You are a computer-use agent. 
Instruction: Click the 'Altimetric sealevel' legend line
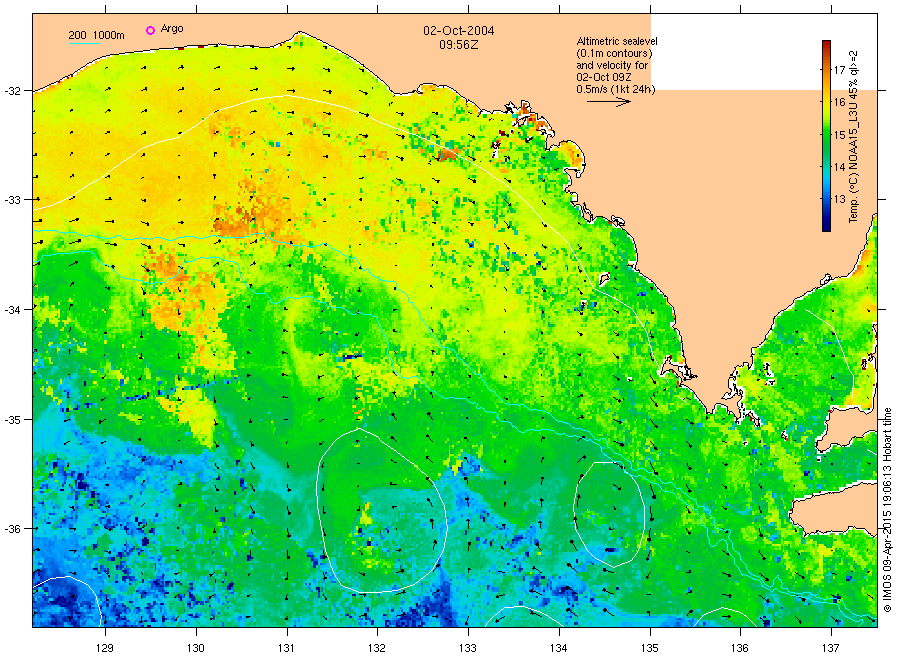point(617,41)
